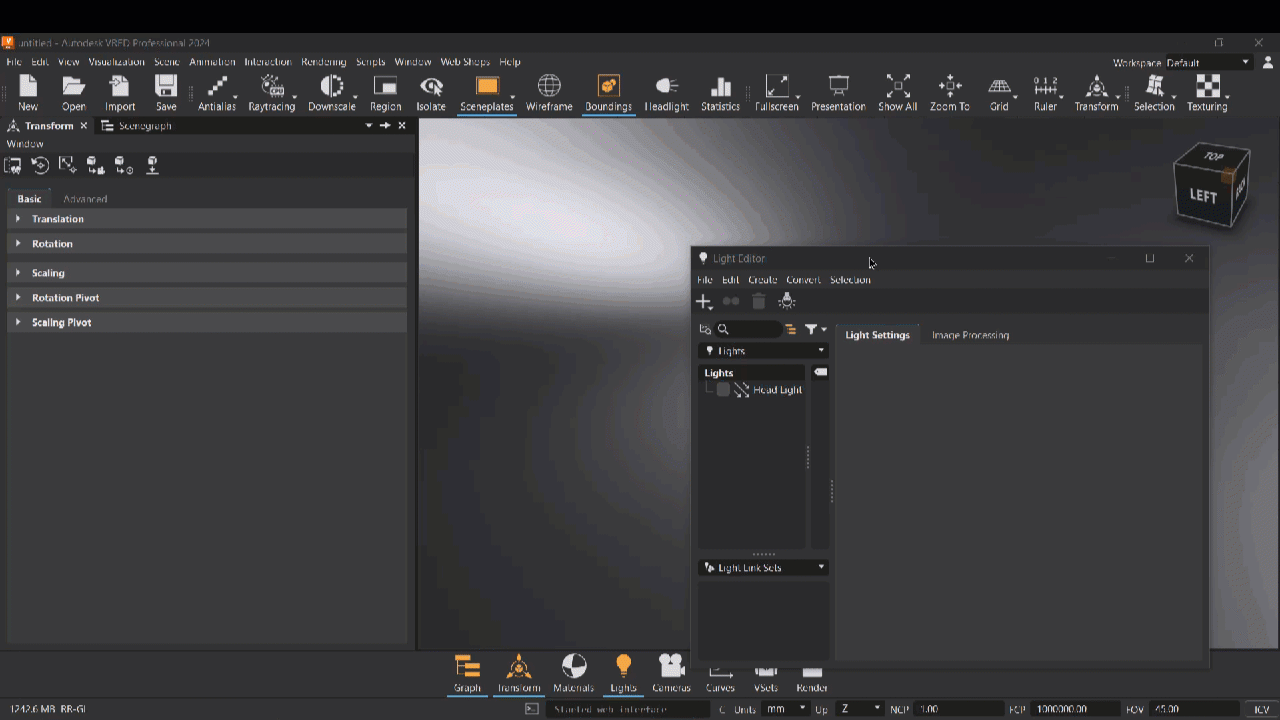The width and height of the screenshot is (1280, 720).
Task: Show the Statistics overlay
Action: point(720,93)
